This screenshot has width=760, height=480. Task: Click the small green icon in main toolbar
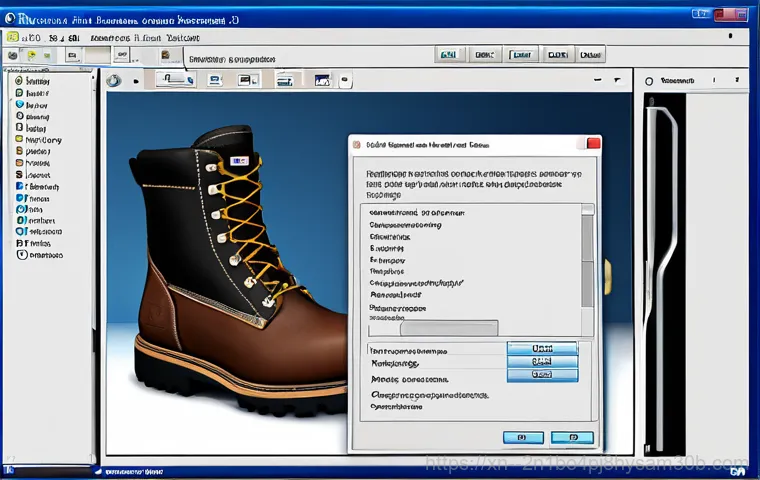tap(47, 56)
